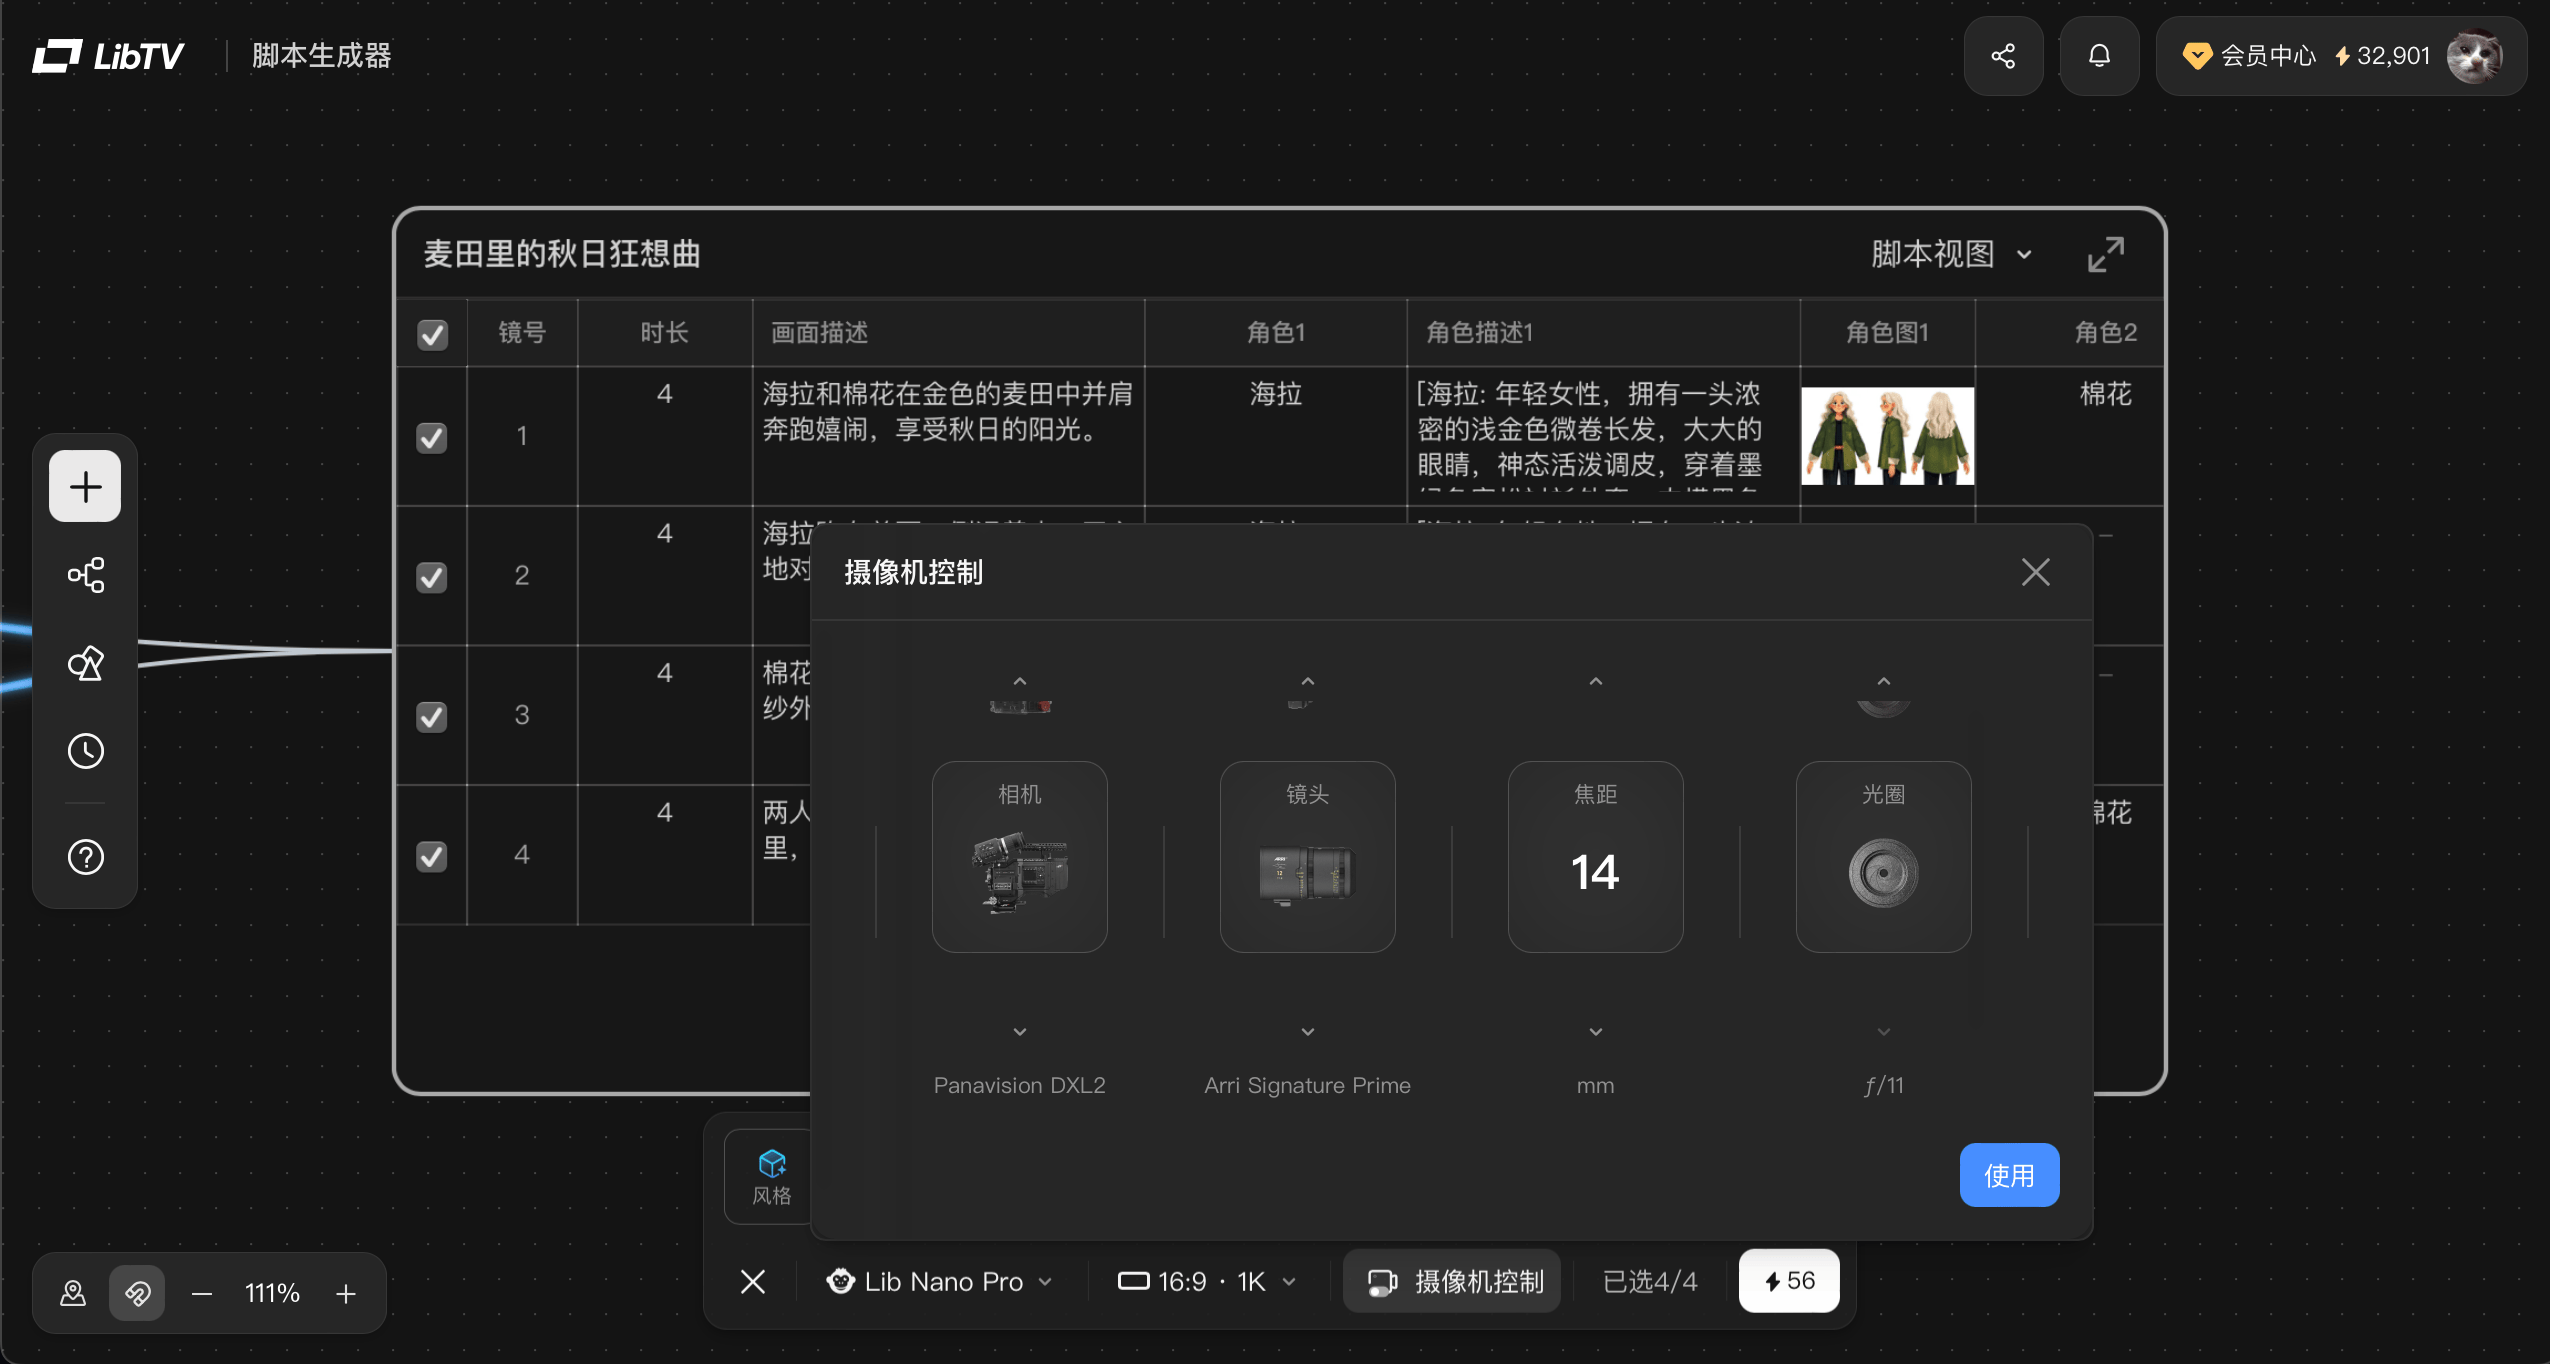Viewport: 2550px width, 1364px height.
Task: Uncheck the checkbox for shot 1
Action: point(432,437)
